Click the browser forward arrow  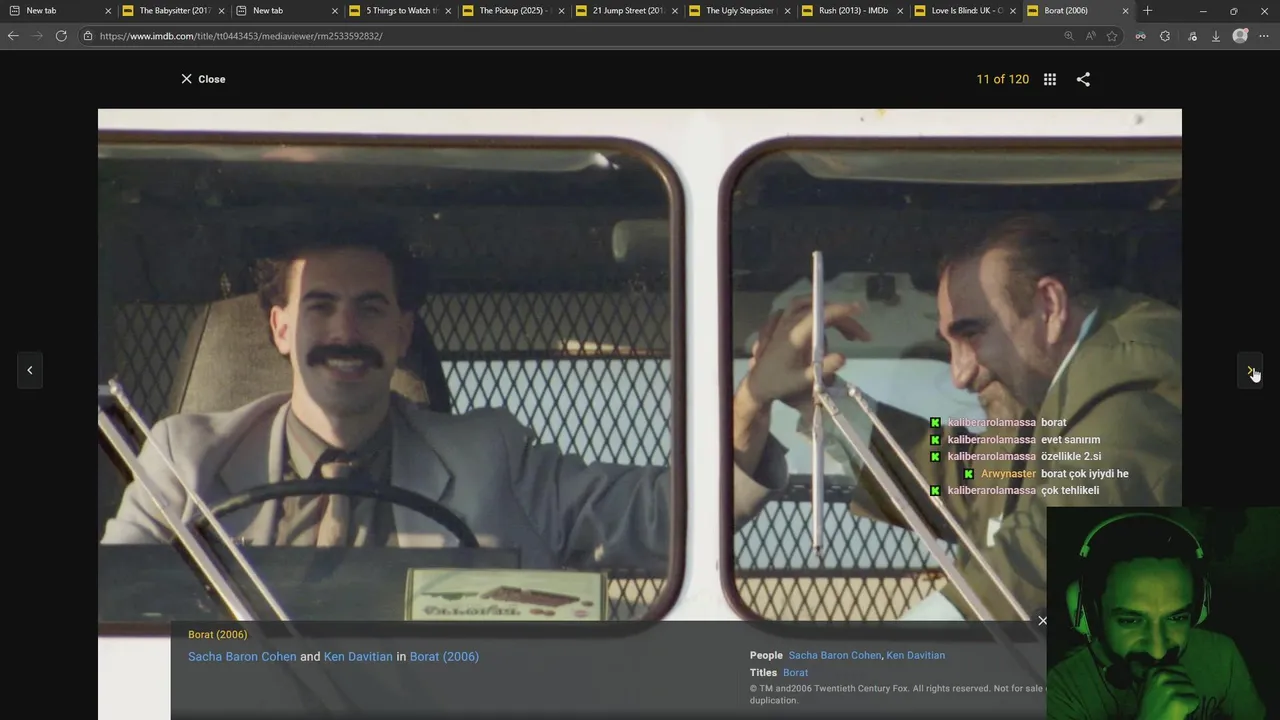pos(38,35)
